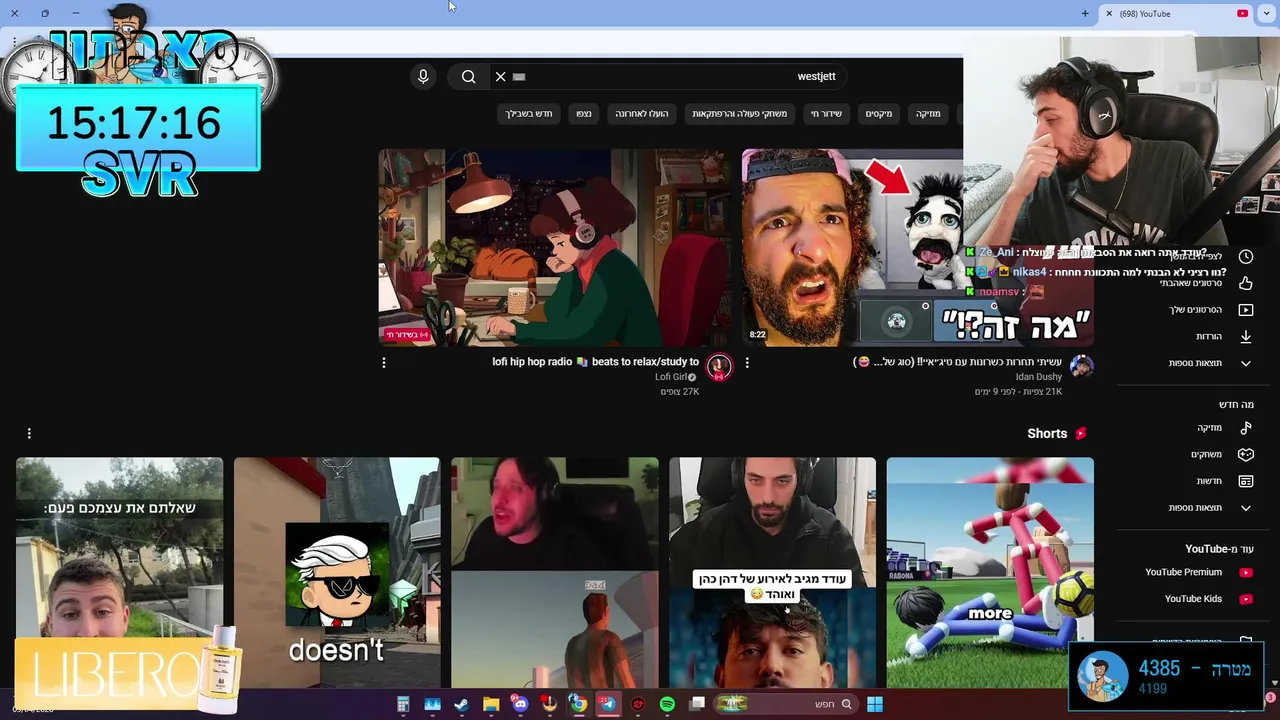1280x720 pixels.
Task: Click the search magnifier button
Action: pyautogui.click(x=468, y=76)
